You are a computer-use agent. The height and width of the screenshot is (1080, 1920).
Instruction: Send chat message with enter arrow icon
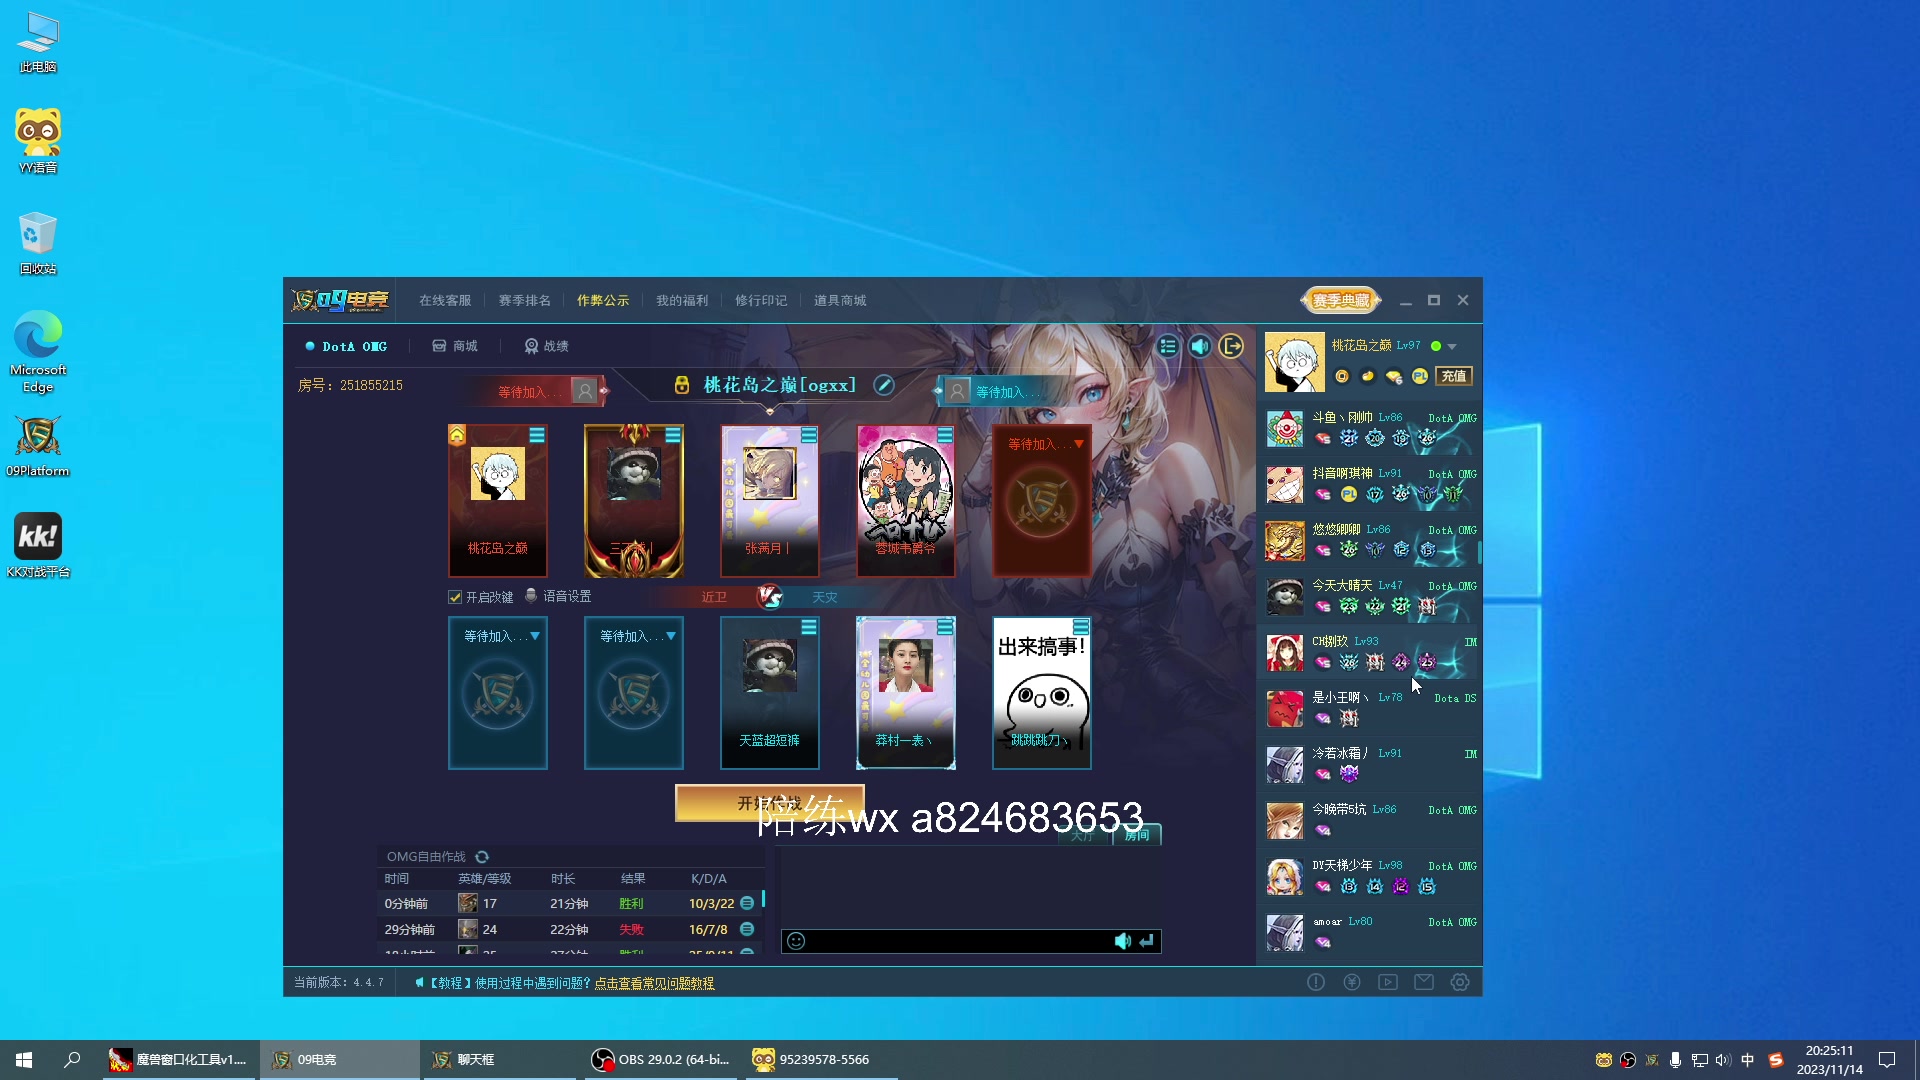coord(1147,941)
